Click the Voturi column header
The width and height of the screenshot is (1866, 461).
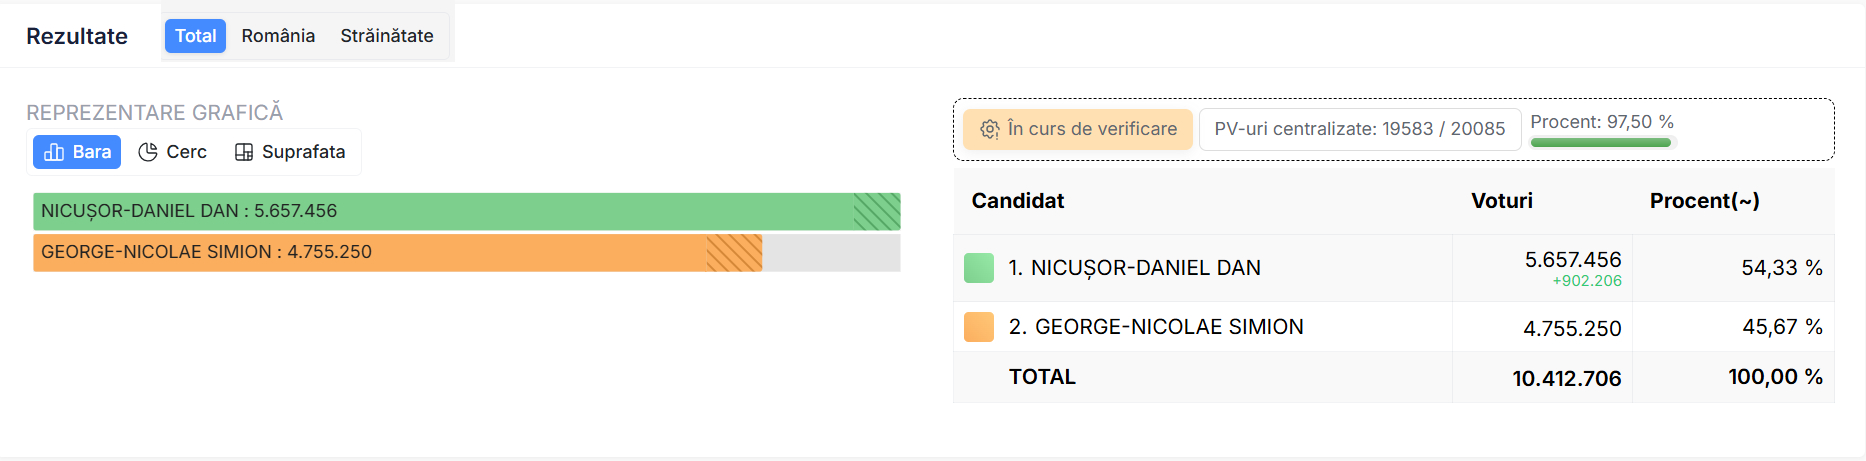pos(1501,201)
